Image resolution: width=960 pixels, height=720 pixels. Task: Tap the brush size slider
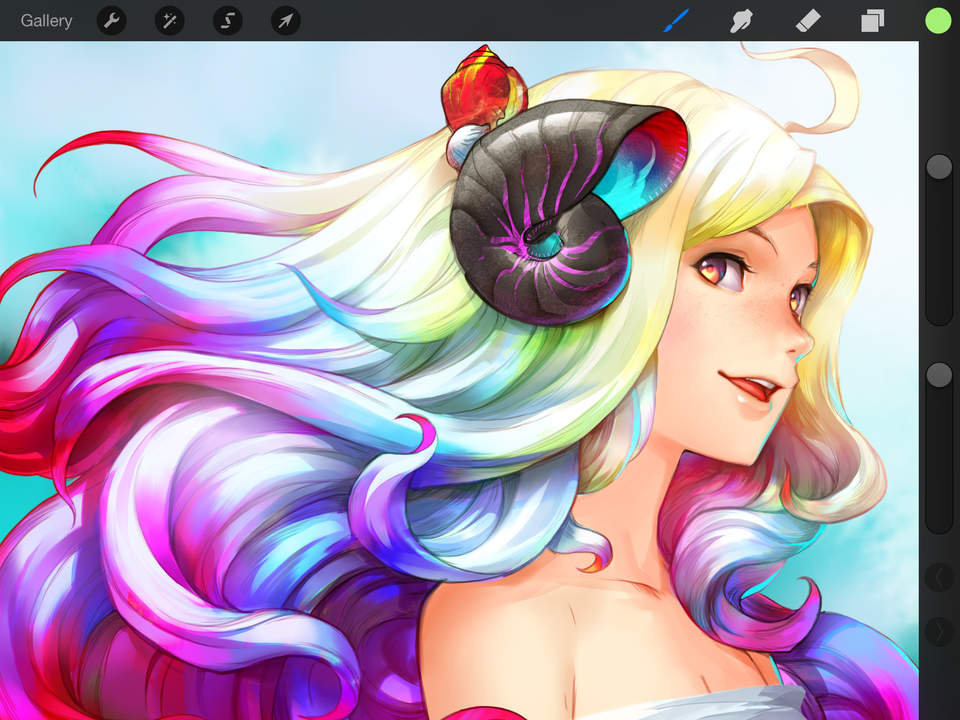[938, 167]
